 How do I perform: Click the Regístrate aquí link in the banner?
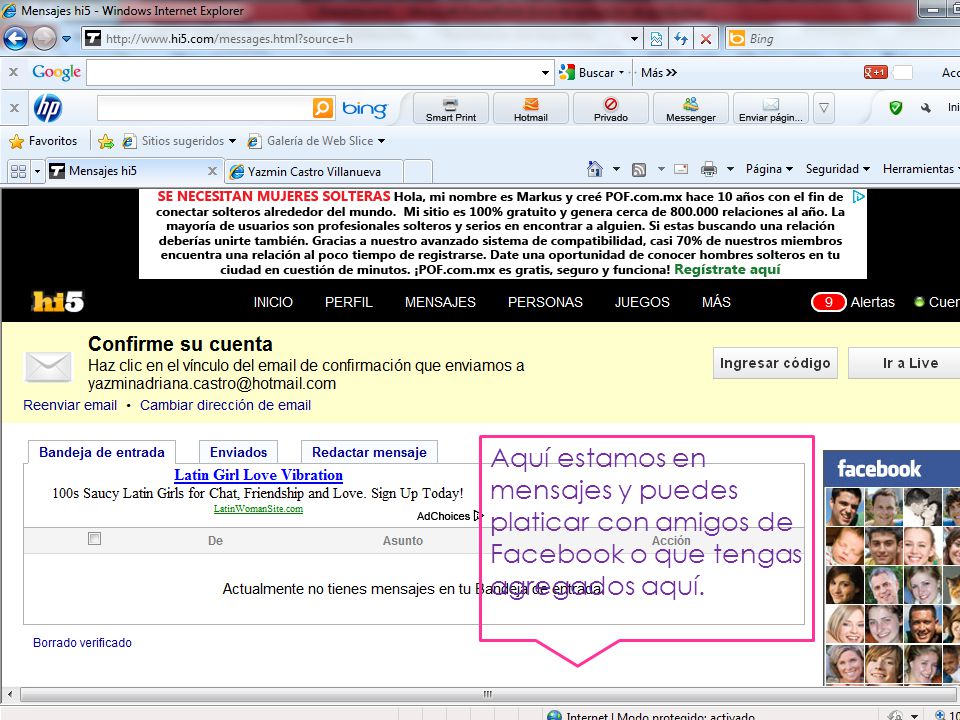(727, 269)
